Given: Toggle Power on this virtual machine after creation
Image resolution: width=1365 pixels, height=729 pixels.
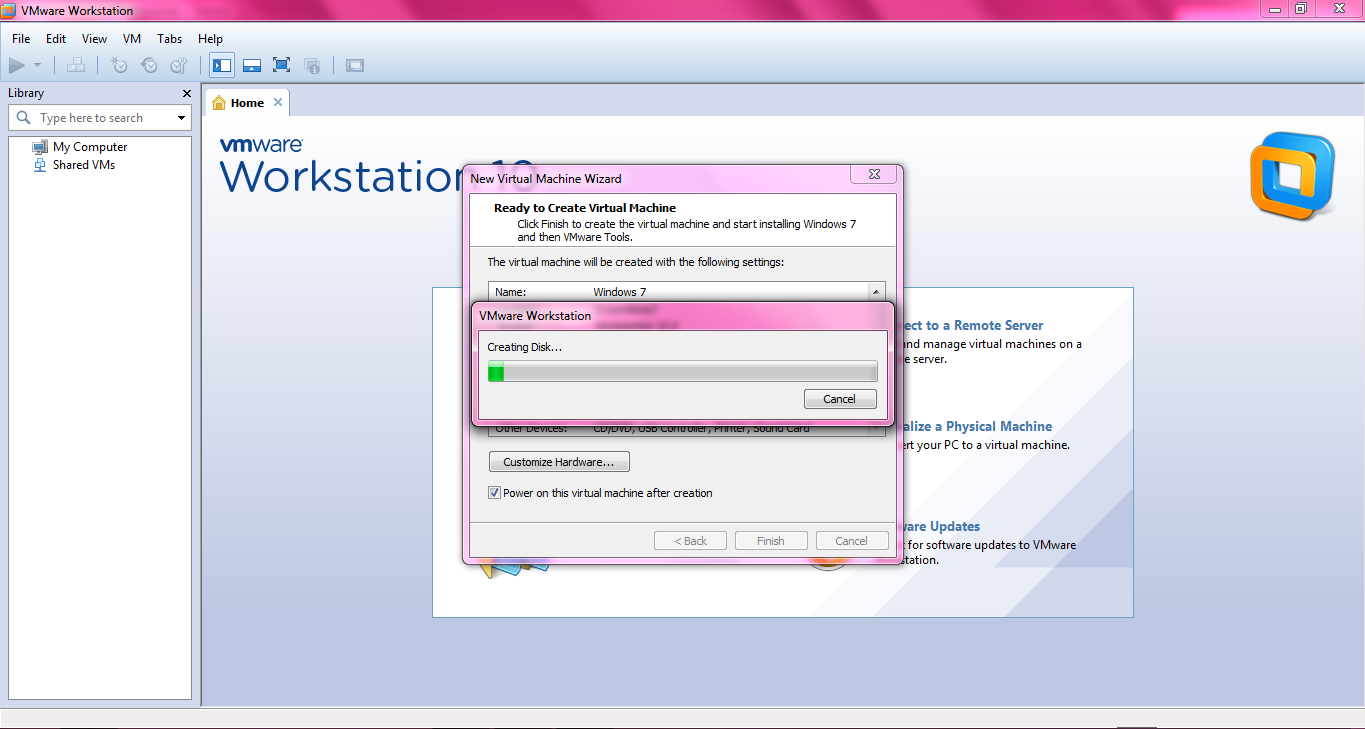Looking at the screenshot, I should click(x=494, y=493).
